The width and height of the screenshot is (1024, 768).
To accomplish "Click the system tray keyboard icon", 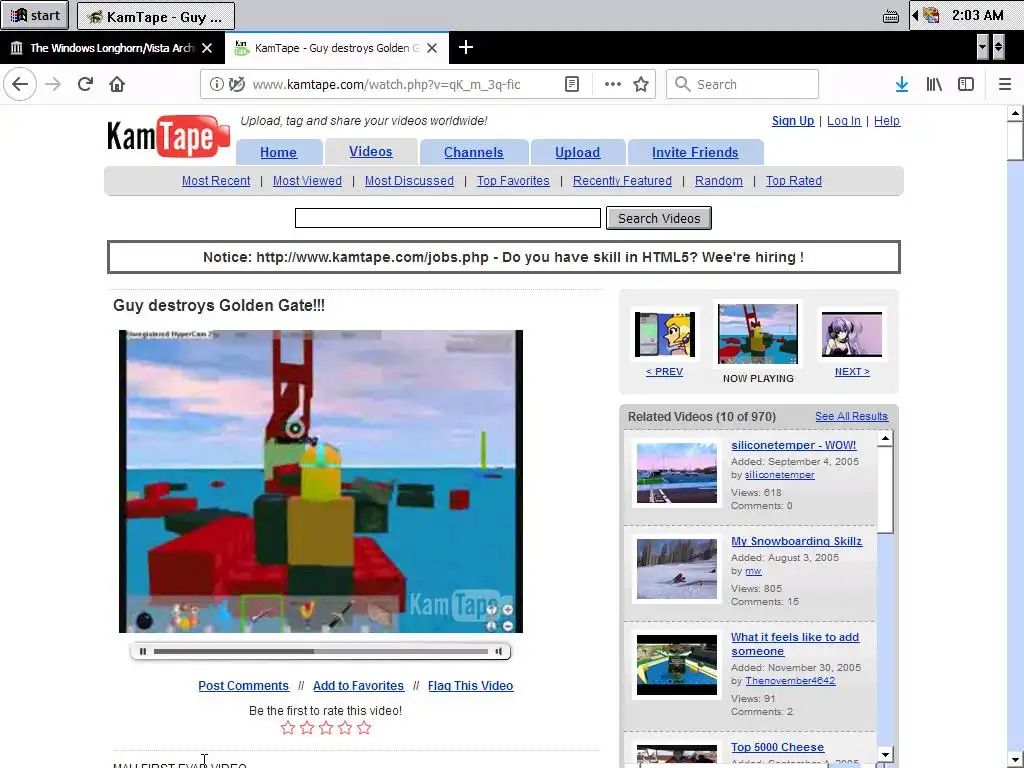I will 891,16.
